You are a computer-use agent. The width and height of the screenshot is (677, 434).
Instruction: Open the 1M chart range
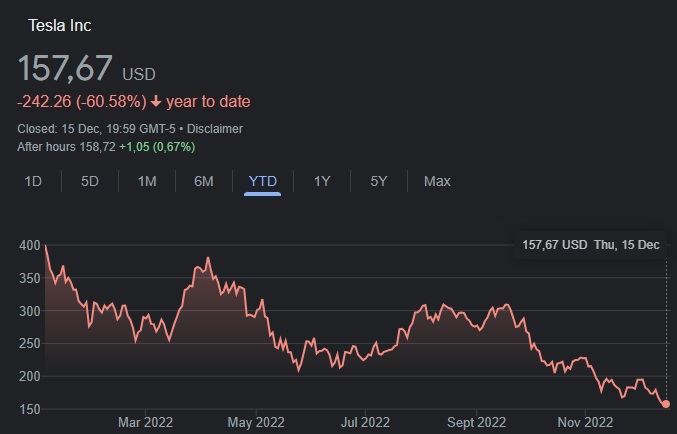(x=147, y=181)
